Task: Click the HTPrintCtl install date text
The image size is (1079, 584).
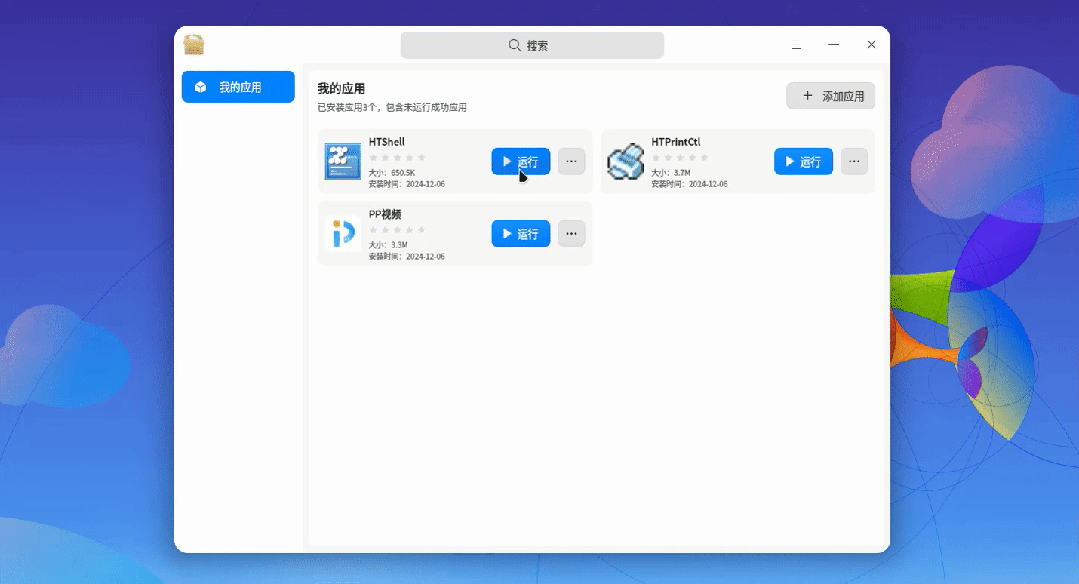Action: tap(690, 184)
